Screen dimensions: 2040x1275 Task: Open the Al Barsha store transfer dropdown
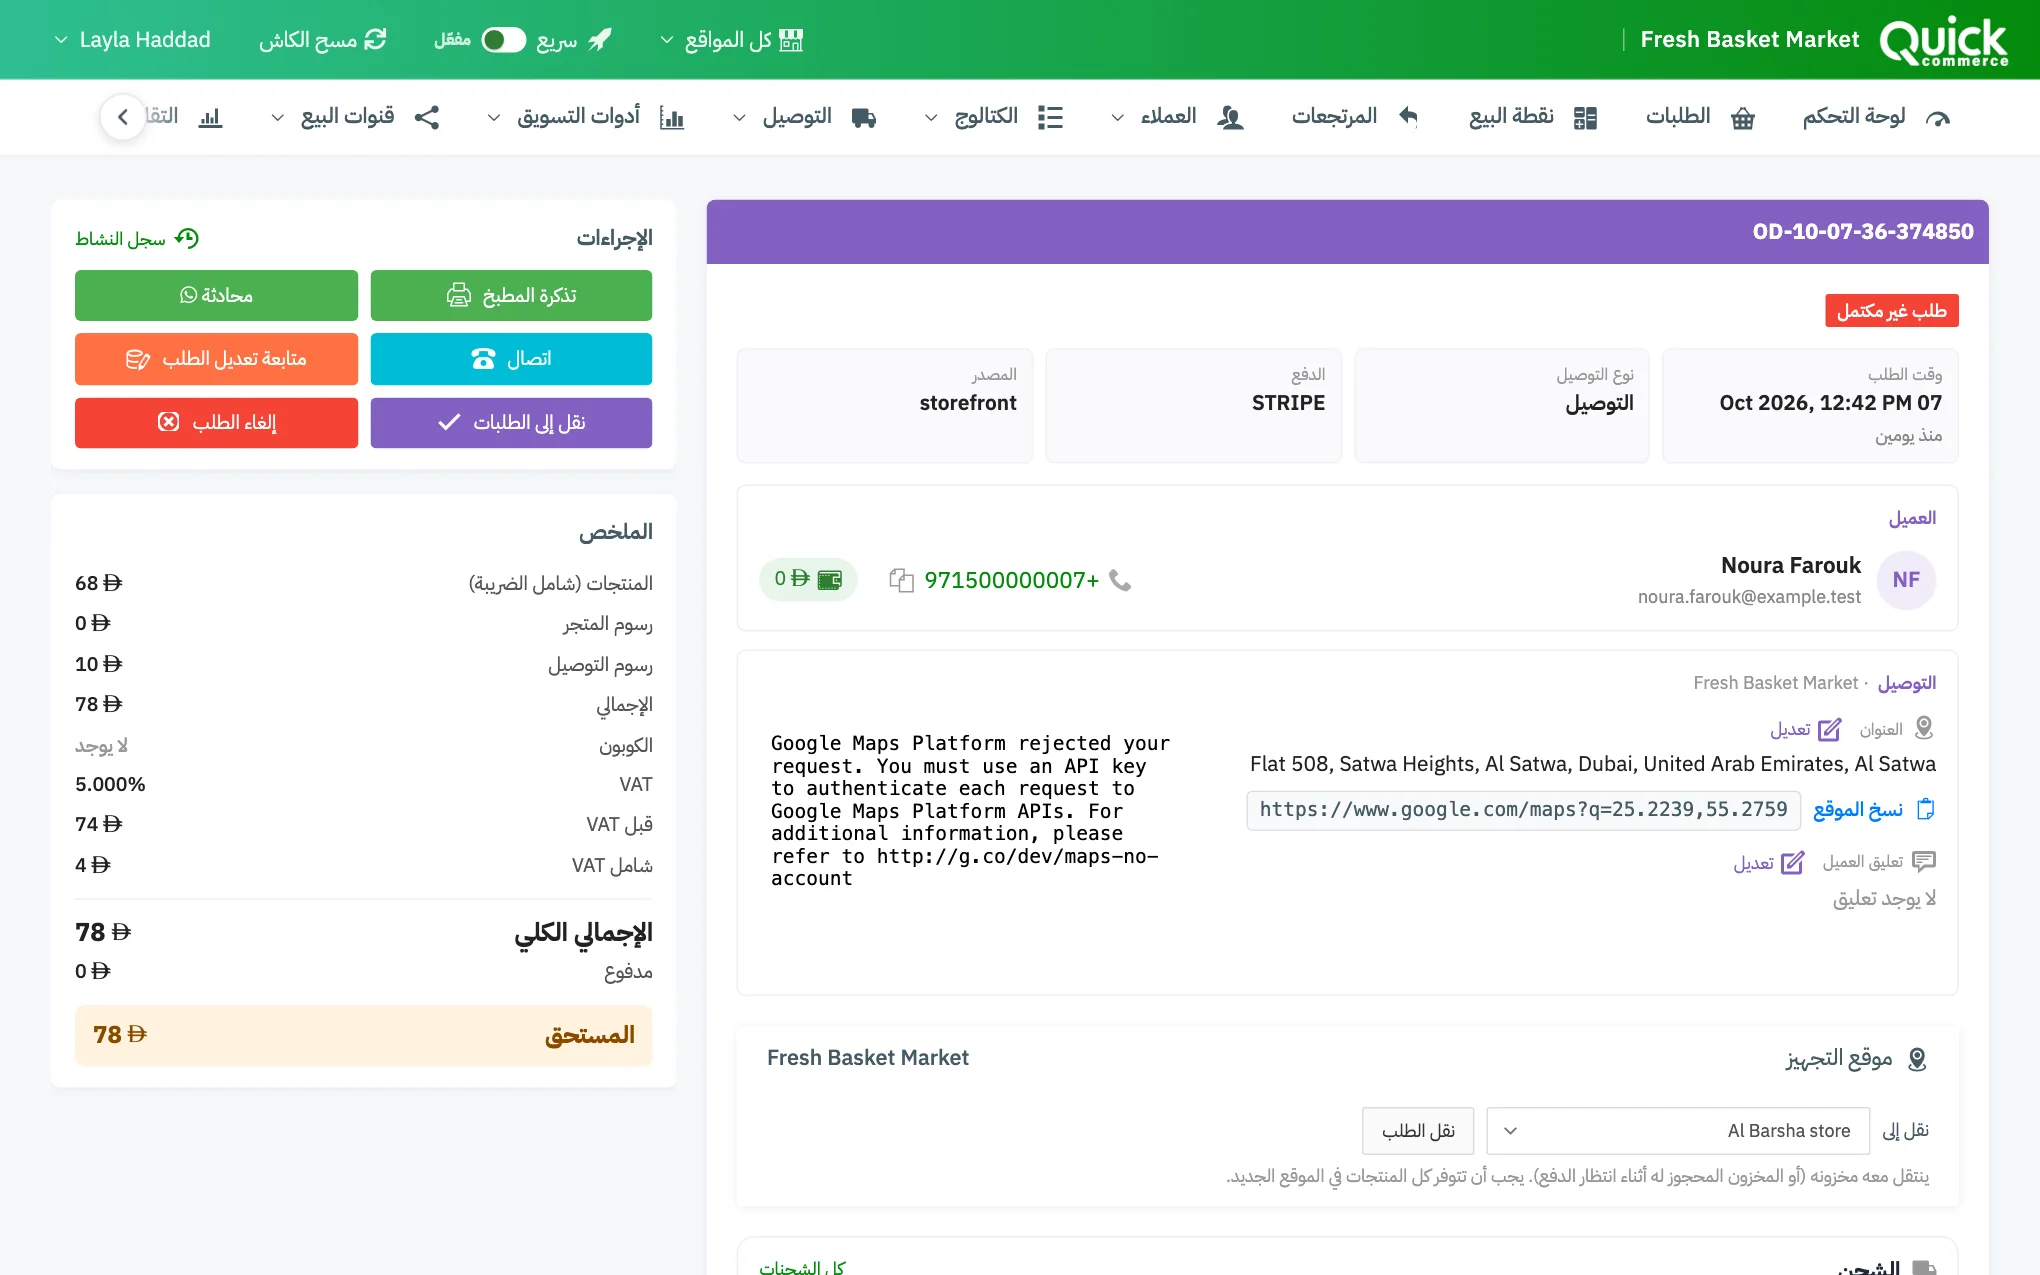(x=1678, y=1131)
